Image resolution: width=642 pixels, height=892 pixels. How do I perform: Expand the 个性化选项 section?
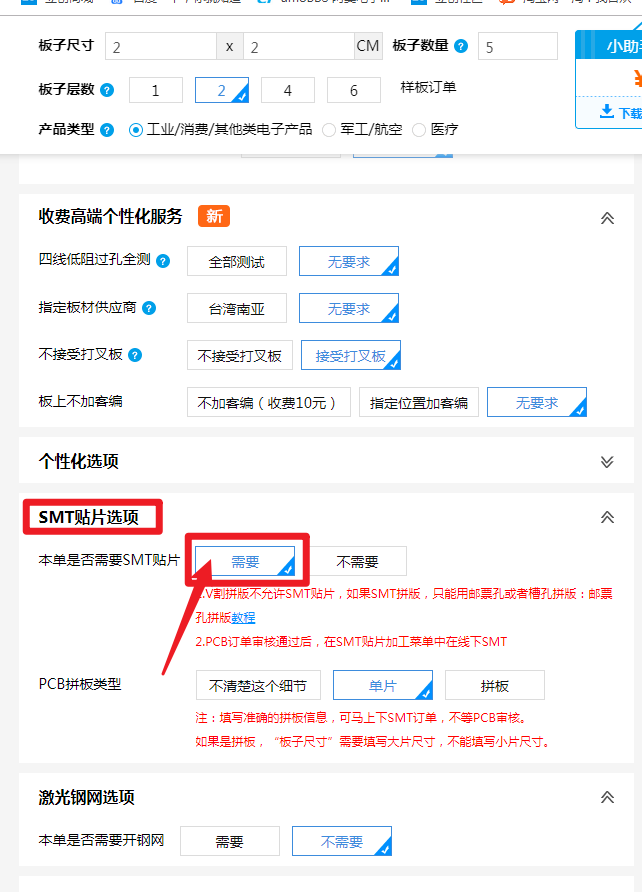click(606, 462)
